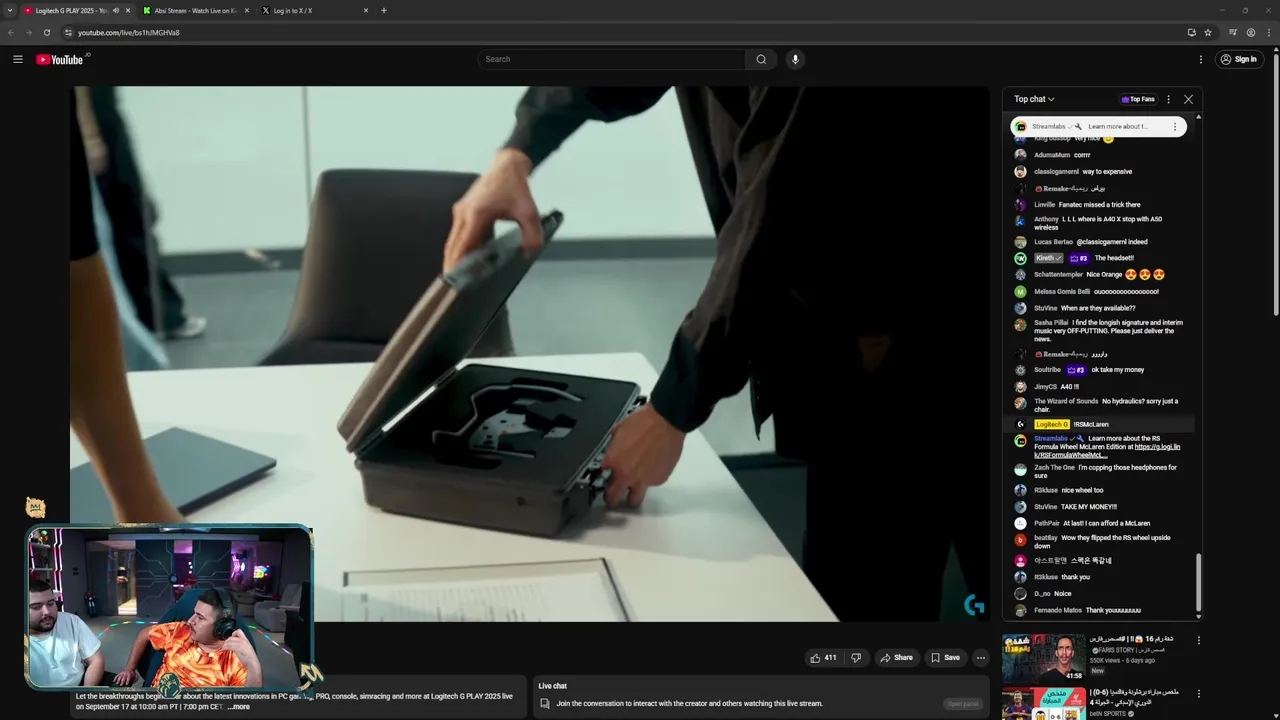Open options on the pinned Streamlabs message
1280x720 pixels.
click(1175, 127)
